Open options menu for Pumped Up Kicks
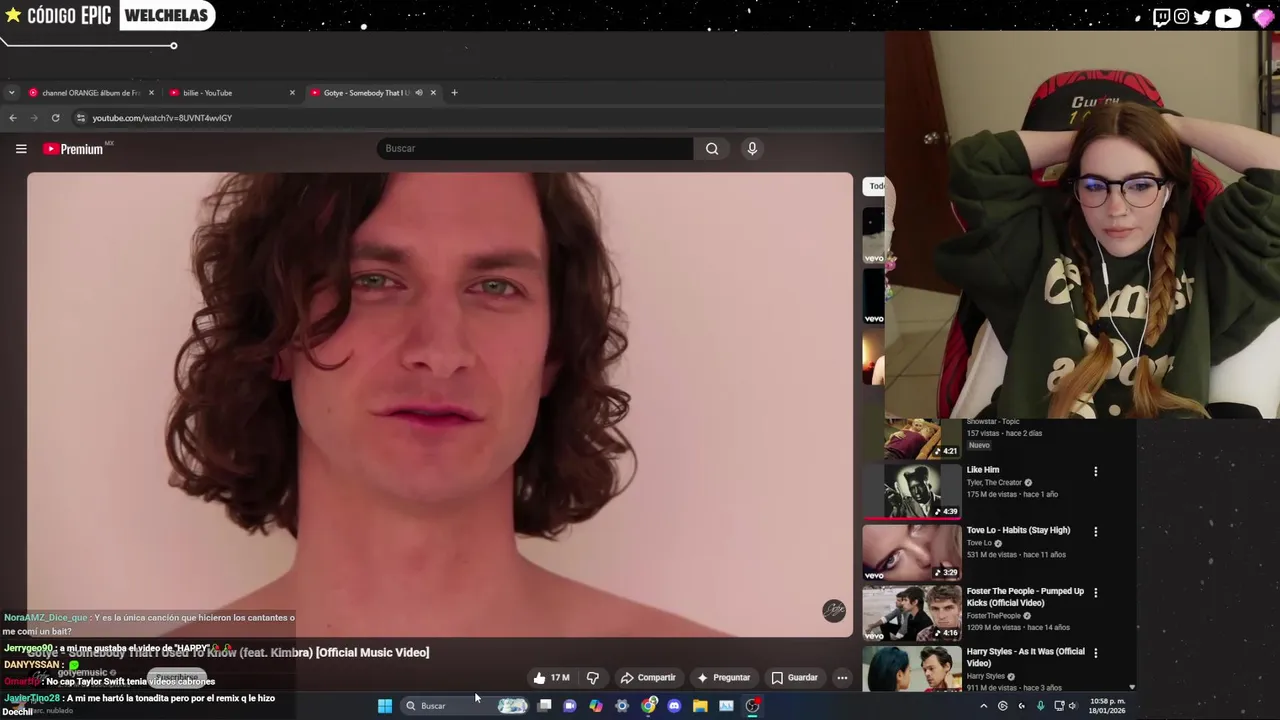 click(x=1095, y=592)
